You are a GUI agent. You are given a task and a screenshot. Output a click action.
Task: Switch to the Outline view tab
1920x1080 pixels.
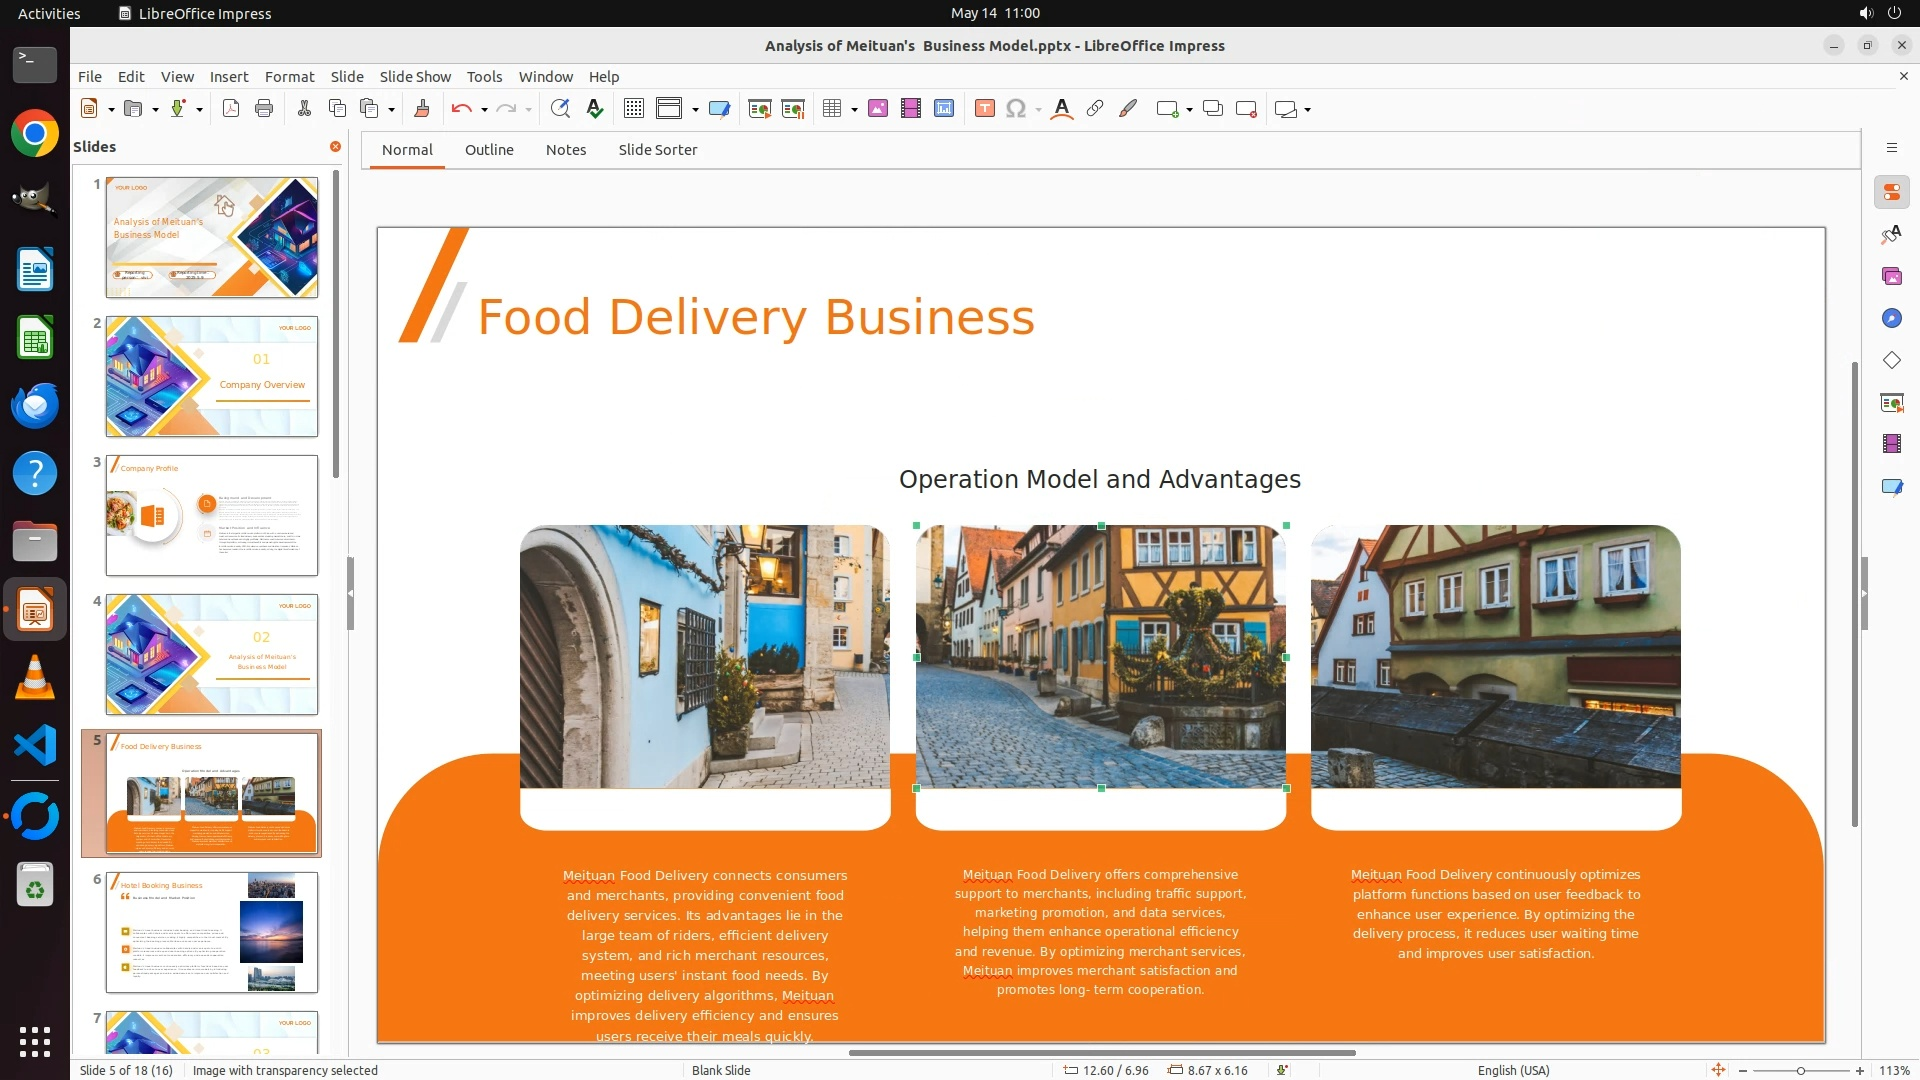(x=488, y=149)
